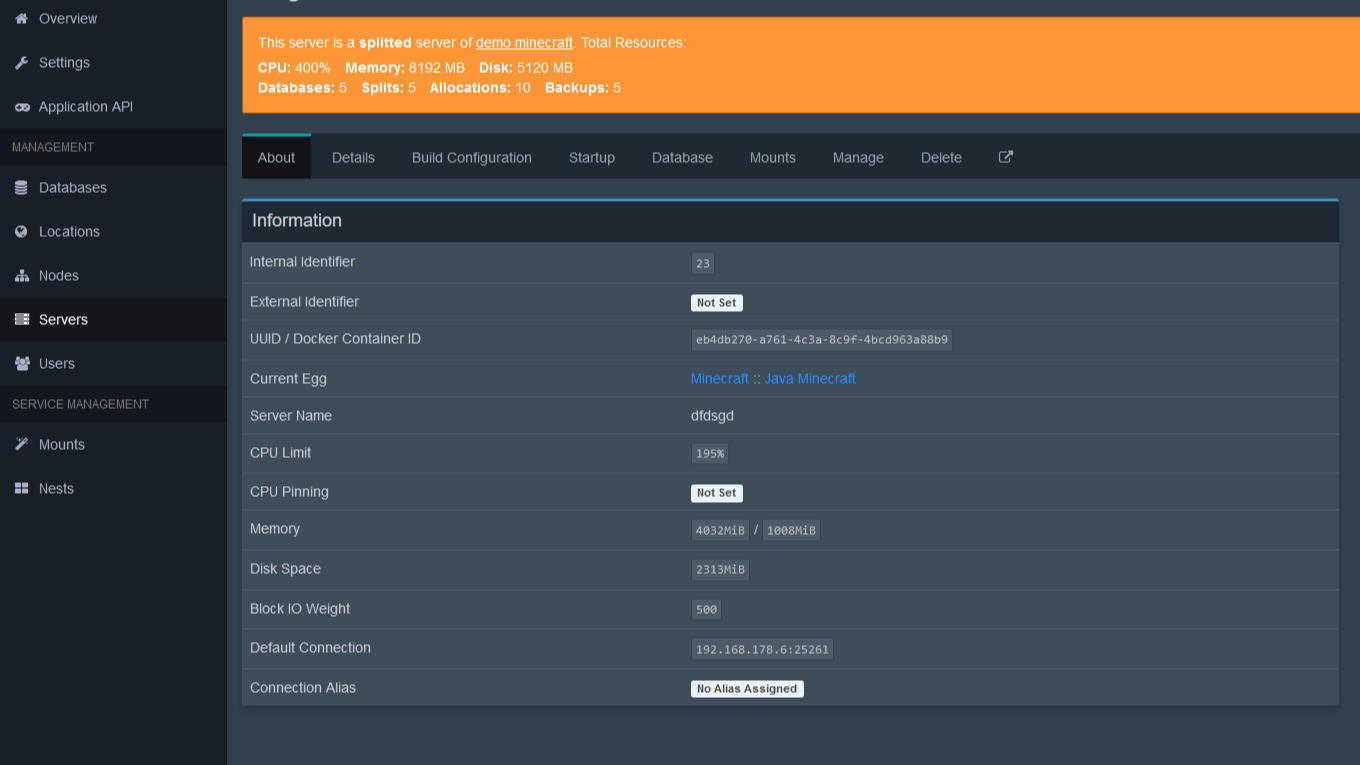Screen dimensions: 1360x765
Task: Click the Settings wrench icon
Action: coord(21,62)
